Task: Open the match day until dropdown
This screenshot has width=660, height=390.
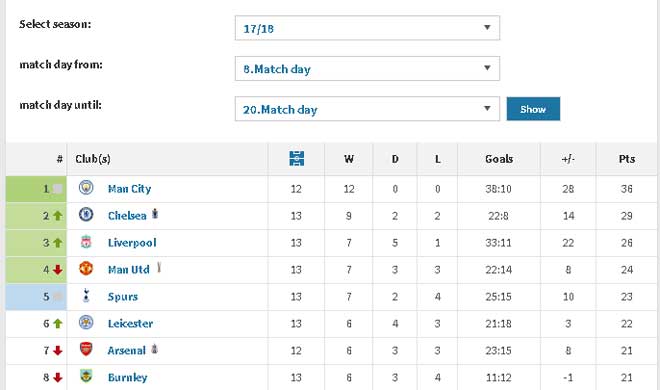Action: point(367,109)
